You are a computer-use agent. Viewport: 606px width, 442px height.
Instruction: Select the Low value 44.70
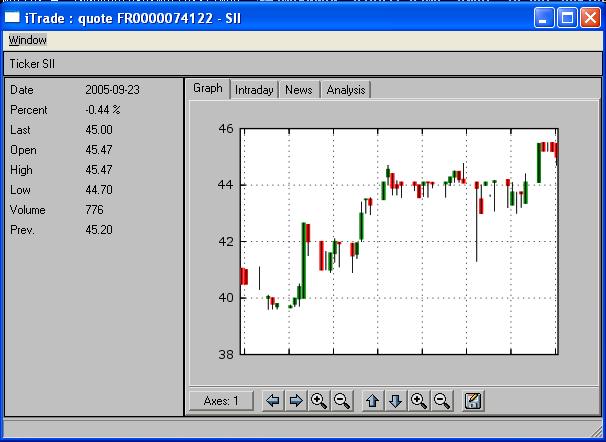pos(99,190)
